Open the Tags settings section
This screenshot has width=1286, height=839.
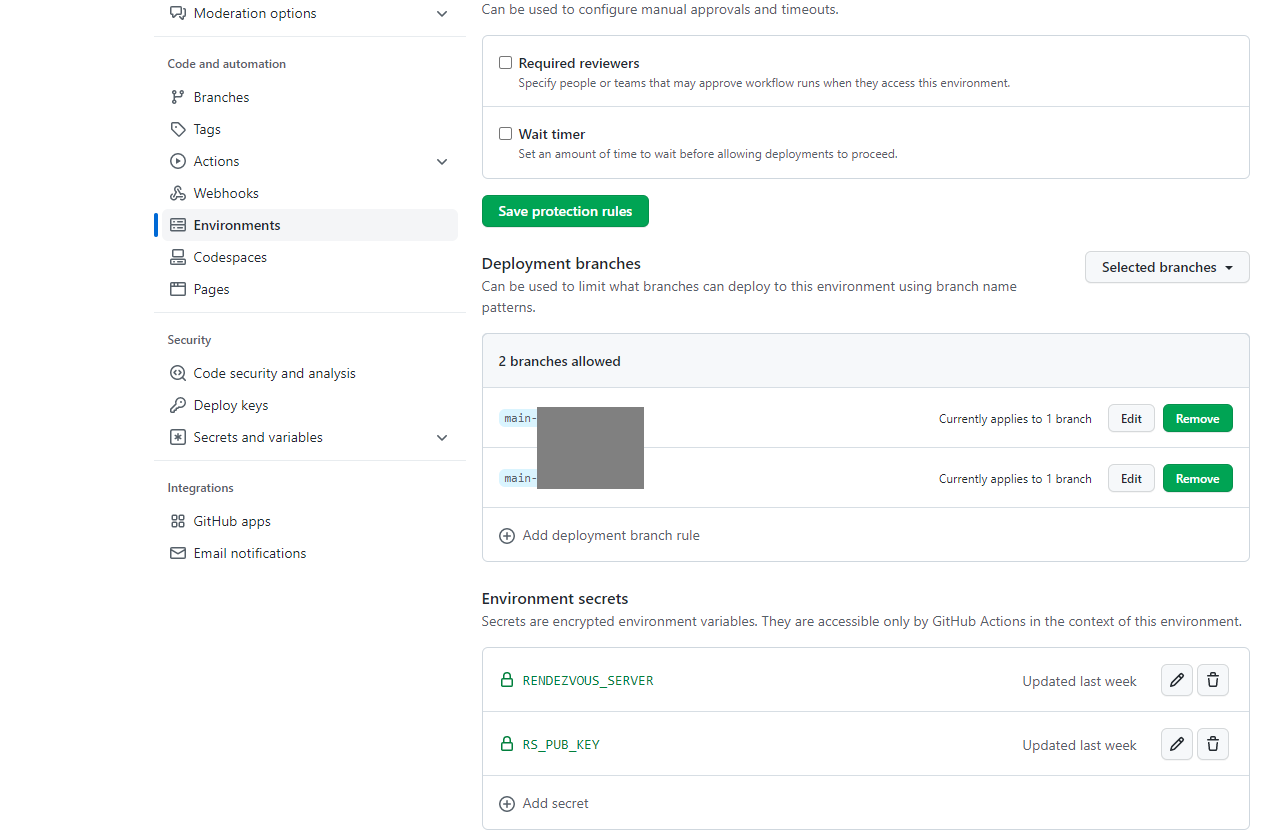(207, 128)
